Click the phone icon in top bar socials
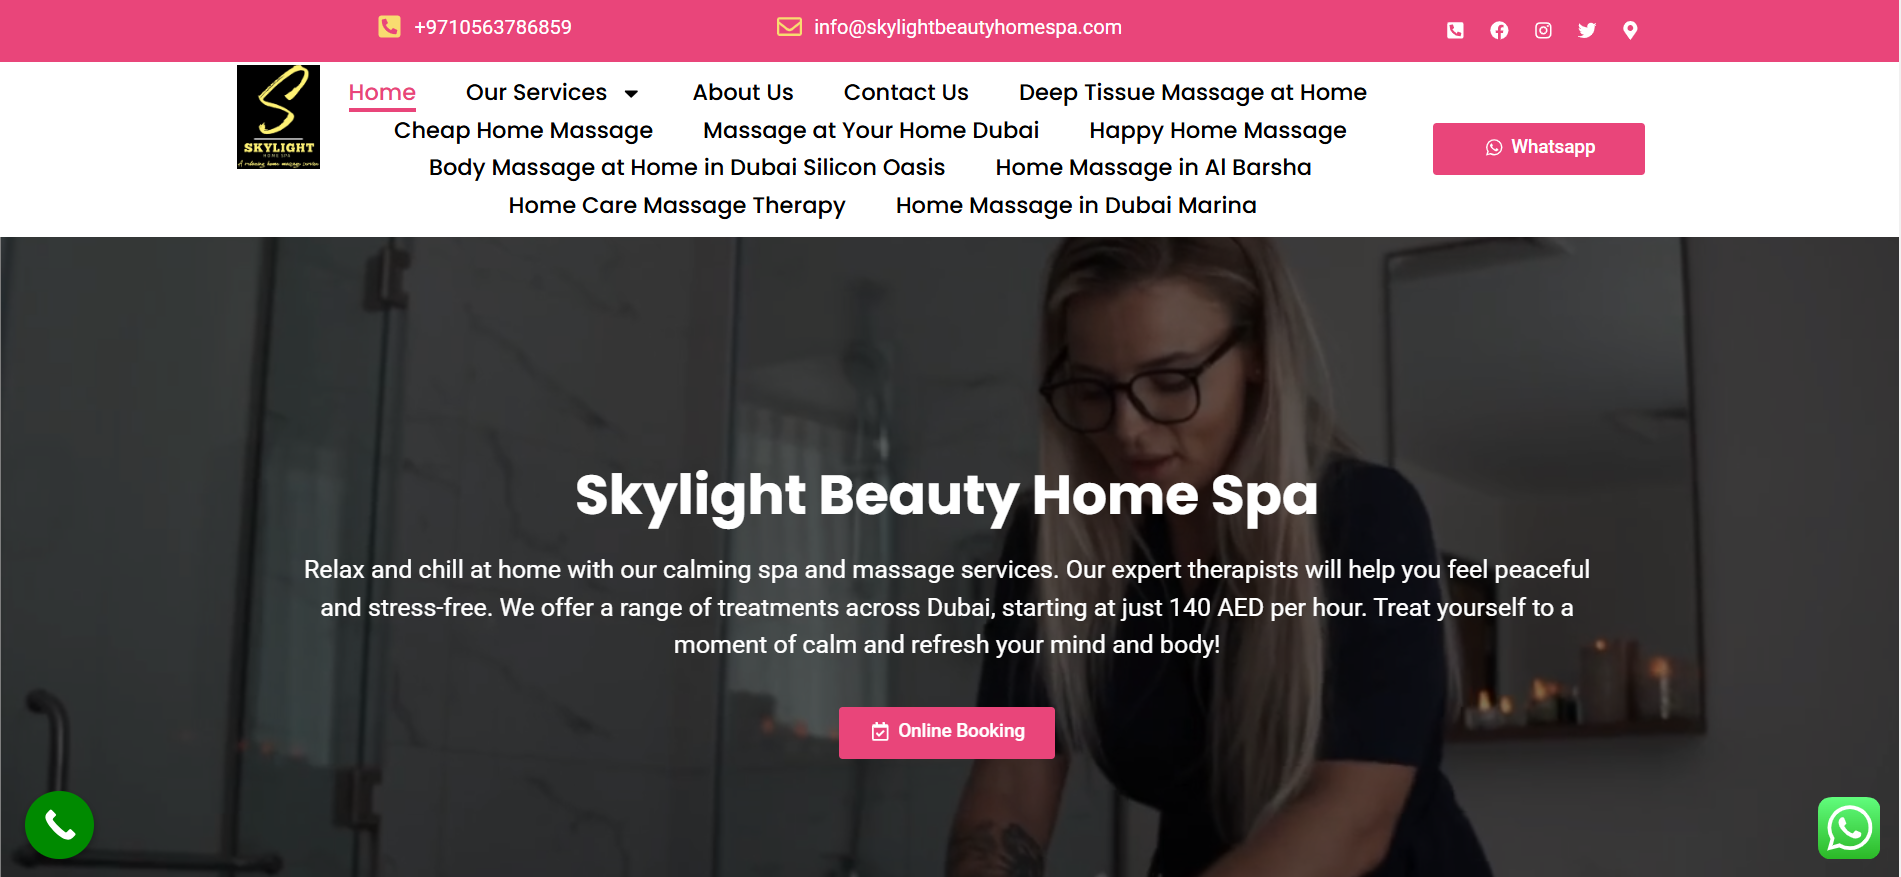Image resolution: width=1901 pixels, height=877 pixels. (x=1455, y=30)
